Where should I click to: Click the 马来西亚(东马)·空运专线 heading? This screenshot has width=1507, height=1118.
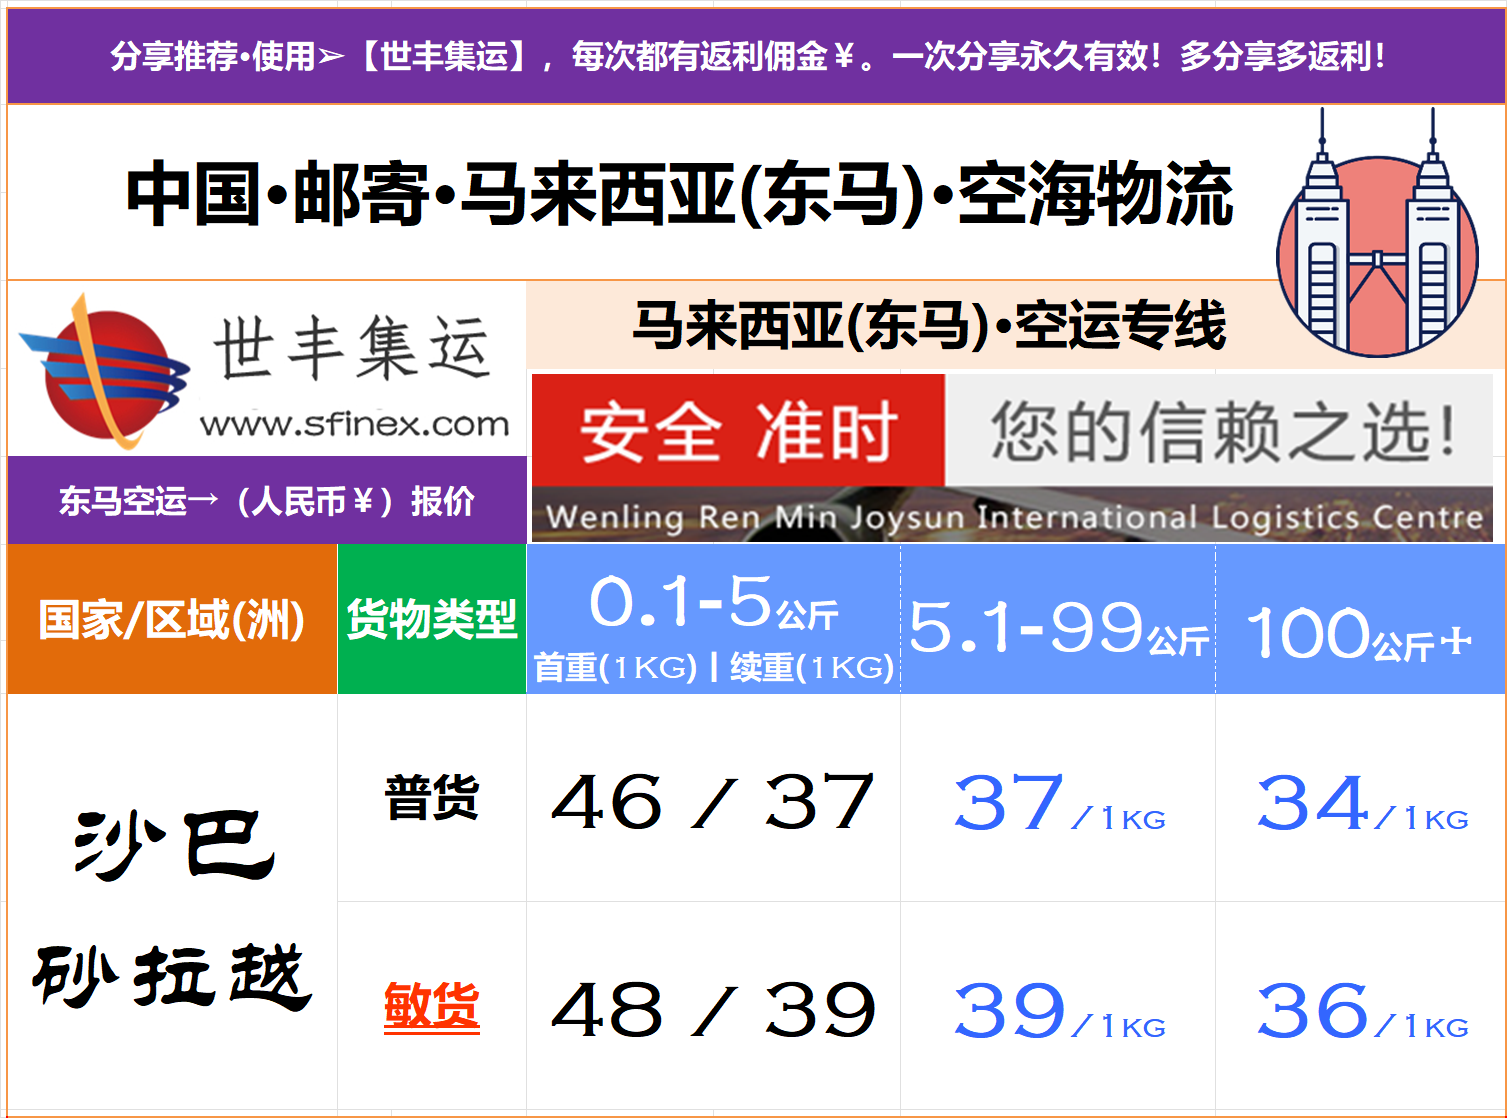pyautogui.click(x=929, y=326)
